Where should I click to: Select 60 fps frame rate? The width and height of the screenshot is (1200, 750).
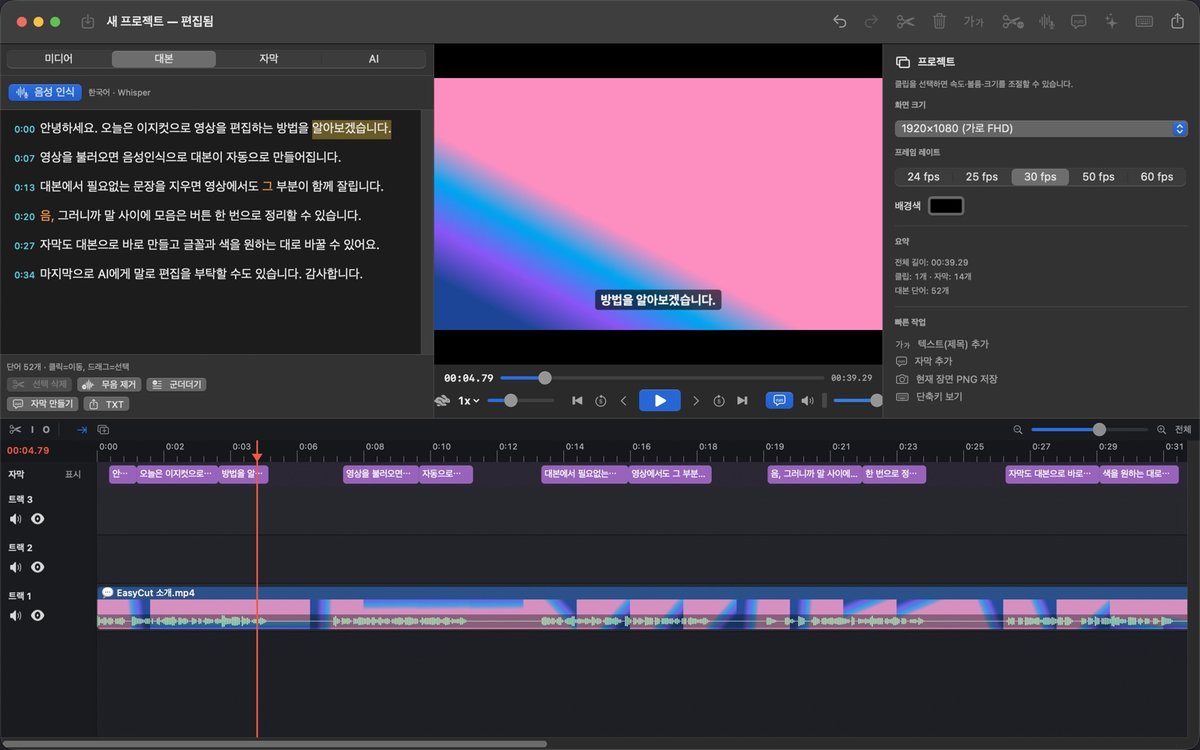pyautogui.click(x=1157, y=177)
